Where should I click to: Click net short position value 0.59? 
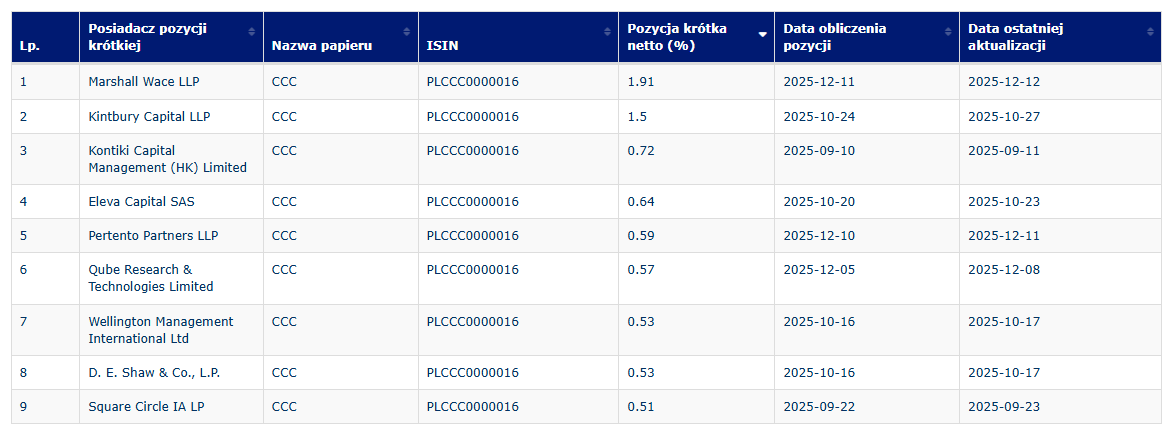[x=641, y=235]
